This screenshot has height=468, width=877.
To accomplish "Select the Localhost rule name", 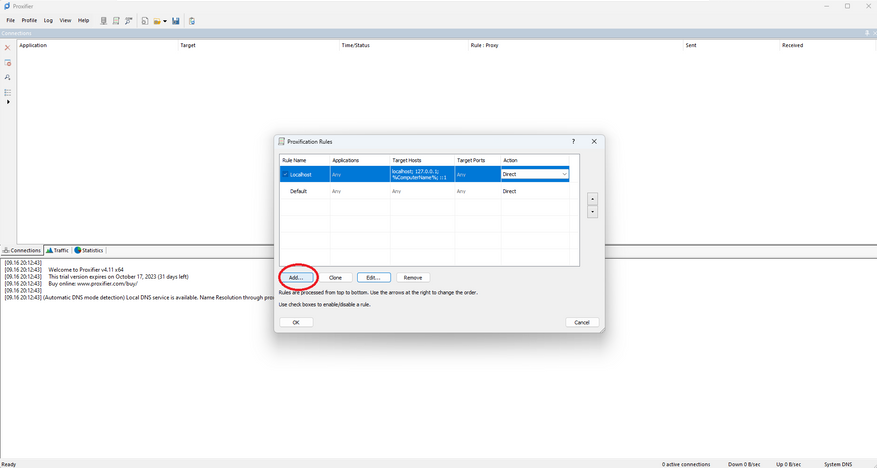I will 300,174.
